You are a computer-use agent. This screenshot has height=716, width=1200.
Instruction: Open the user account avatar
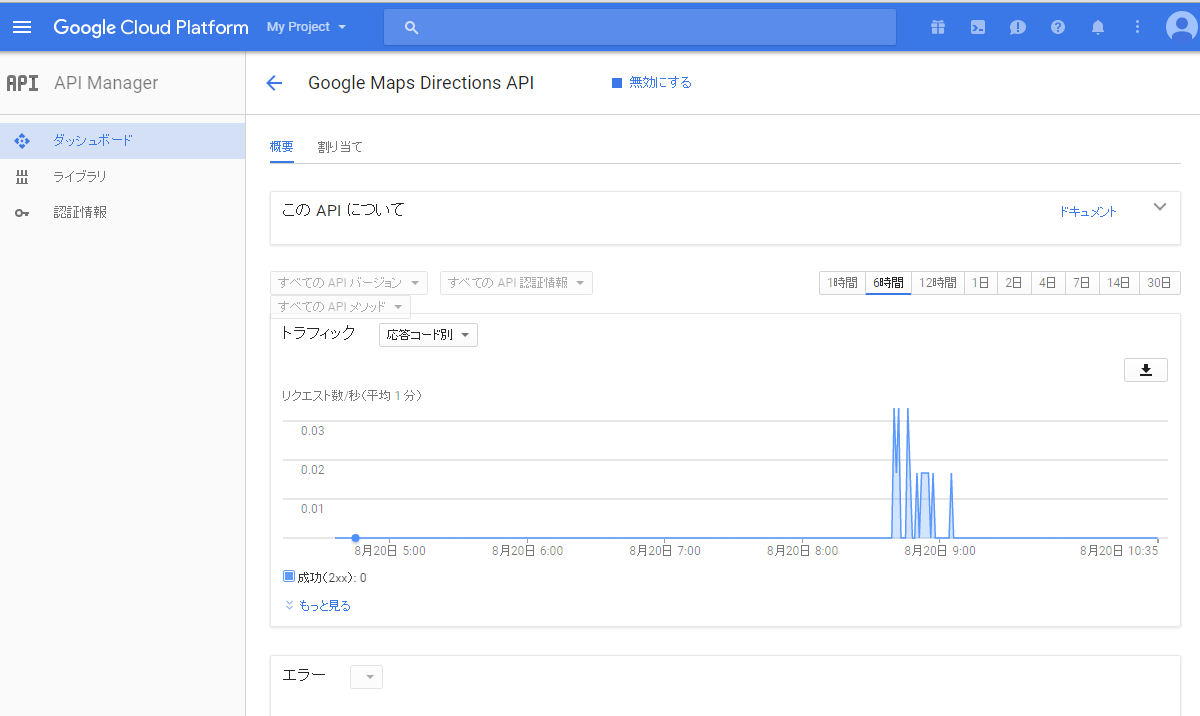pos(1182,27)
